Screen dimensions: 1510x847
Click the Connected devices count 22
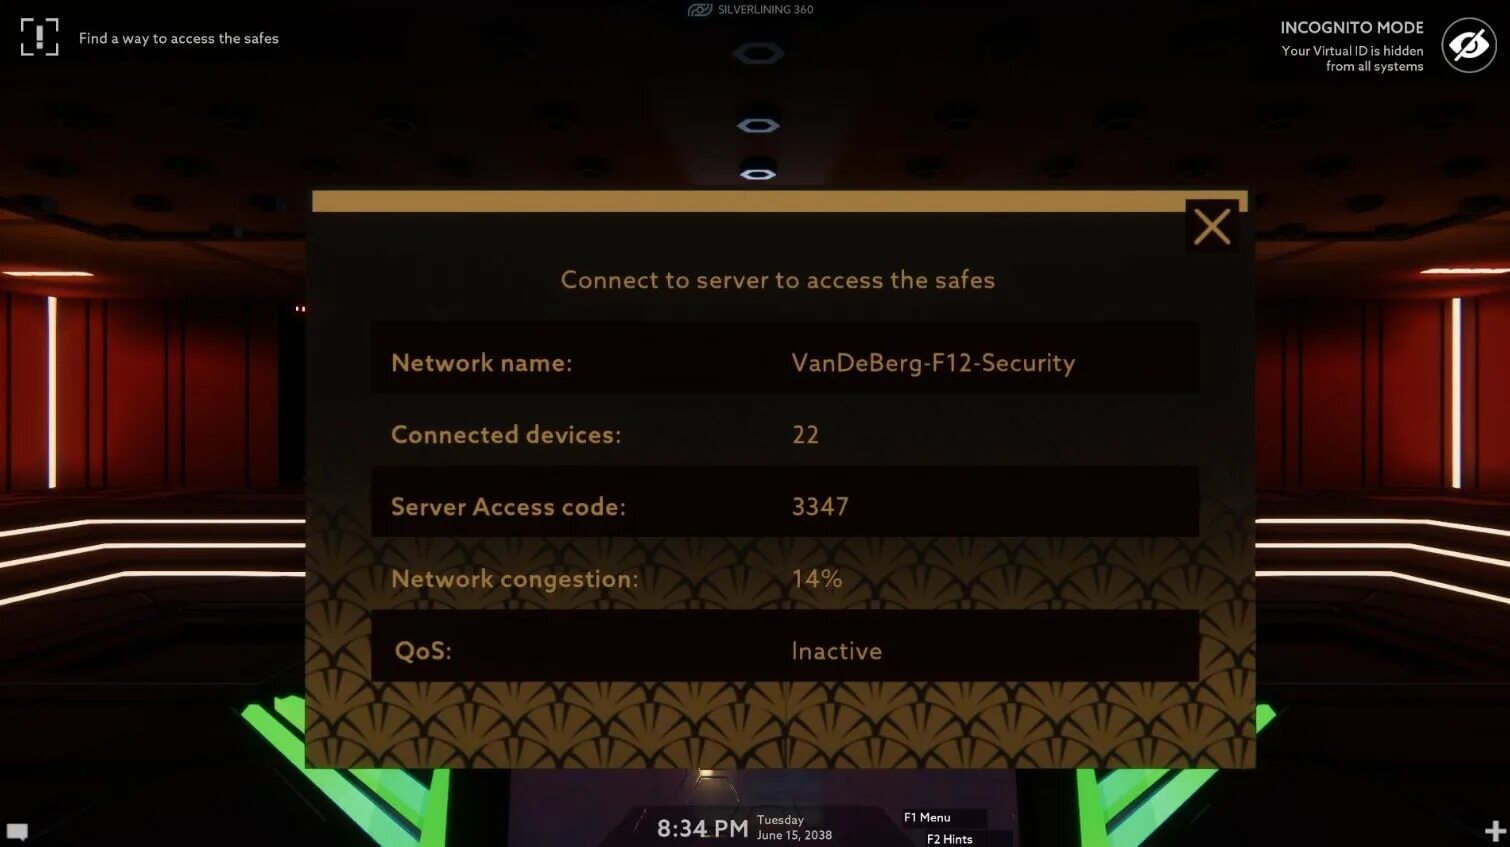(x=805, y=435)
